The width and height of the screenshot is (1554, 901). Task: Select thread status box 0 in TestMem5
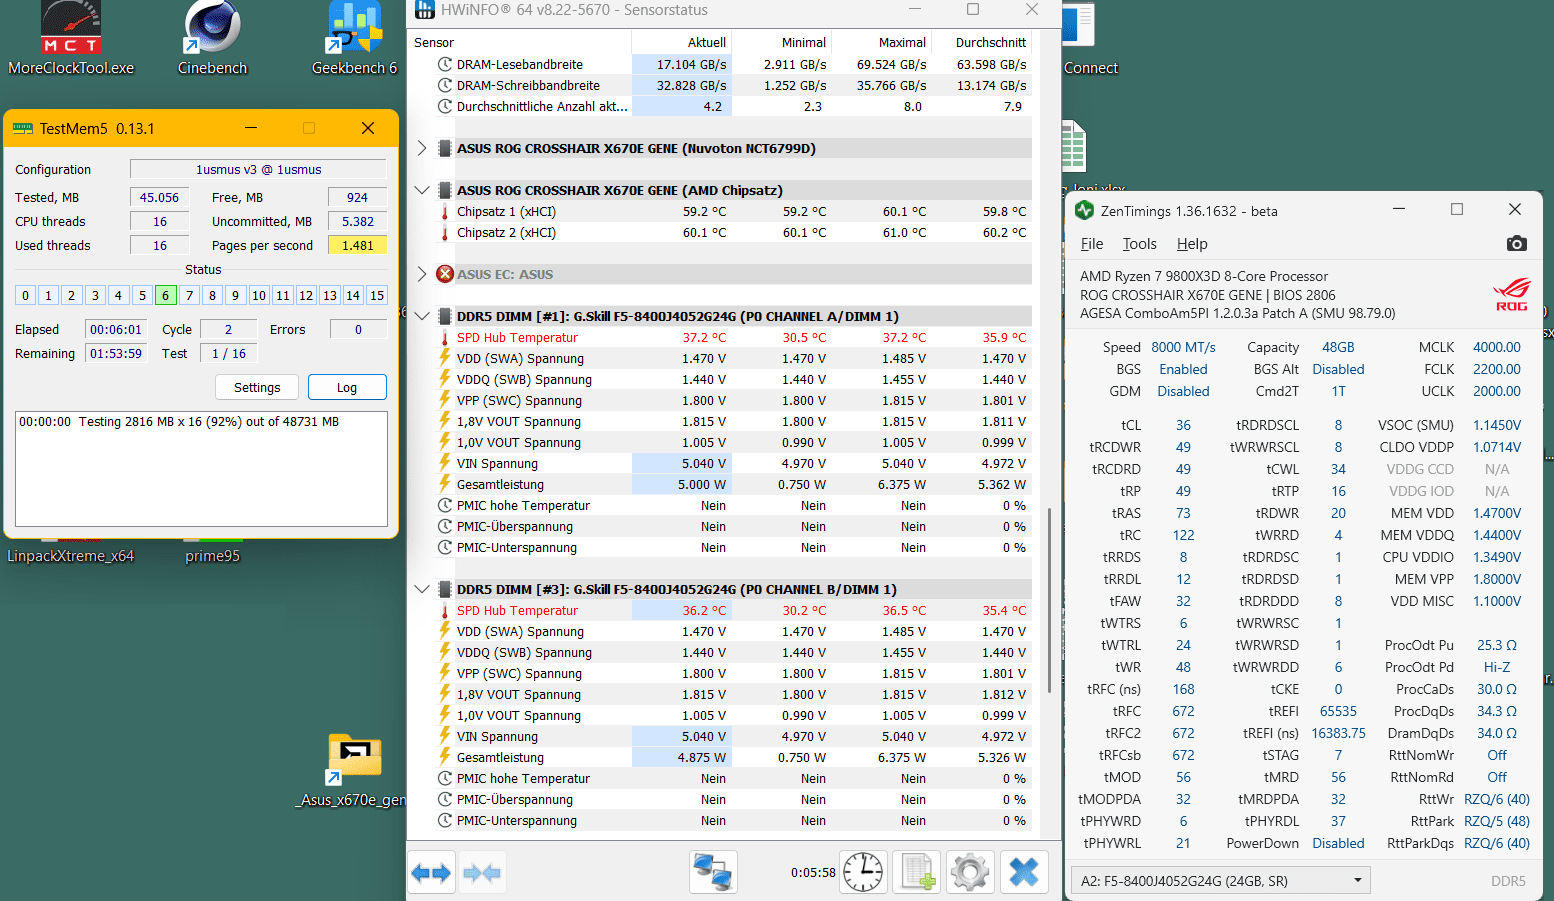[x=25, y=295]
